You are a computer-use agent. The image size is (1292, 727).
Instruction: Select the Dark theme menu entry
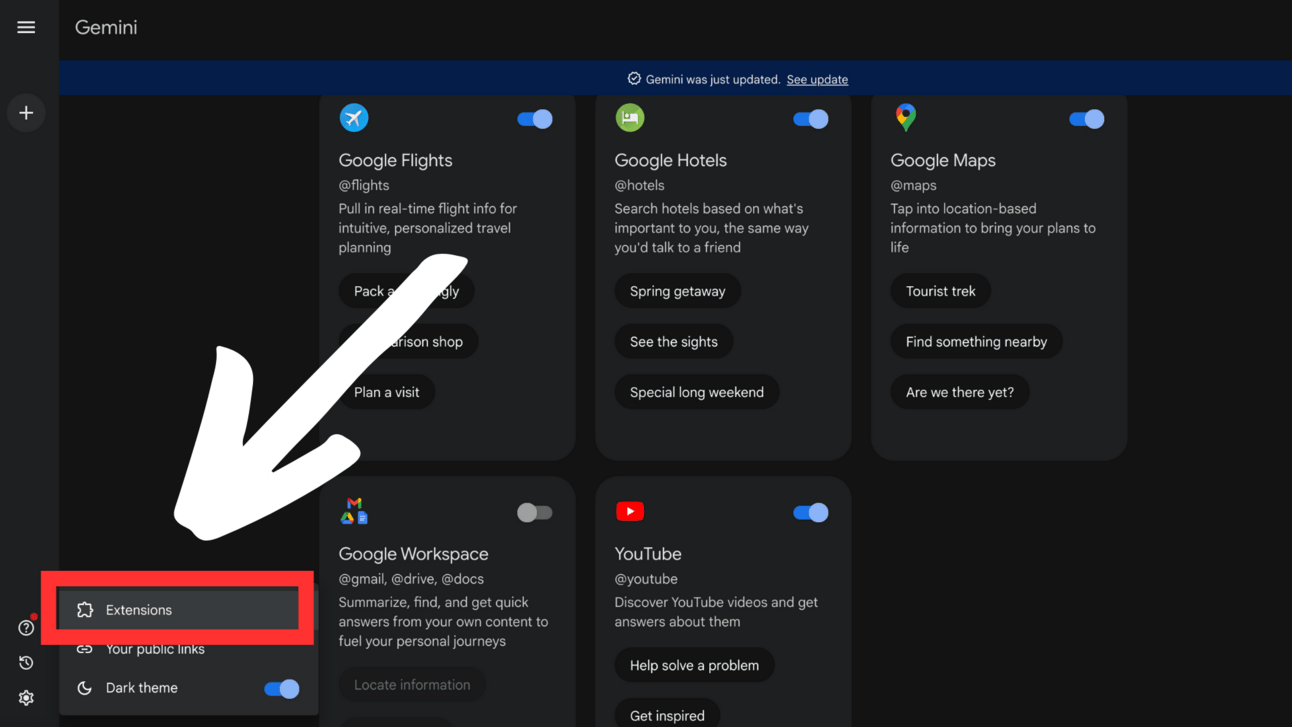(188, 688)
